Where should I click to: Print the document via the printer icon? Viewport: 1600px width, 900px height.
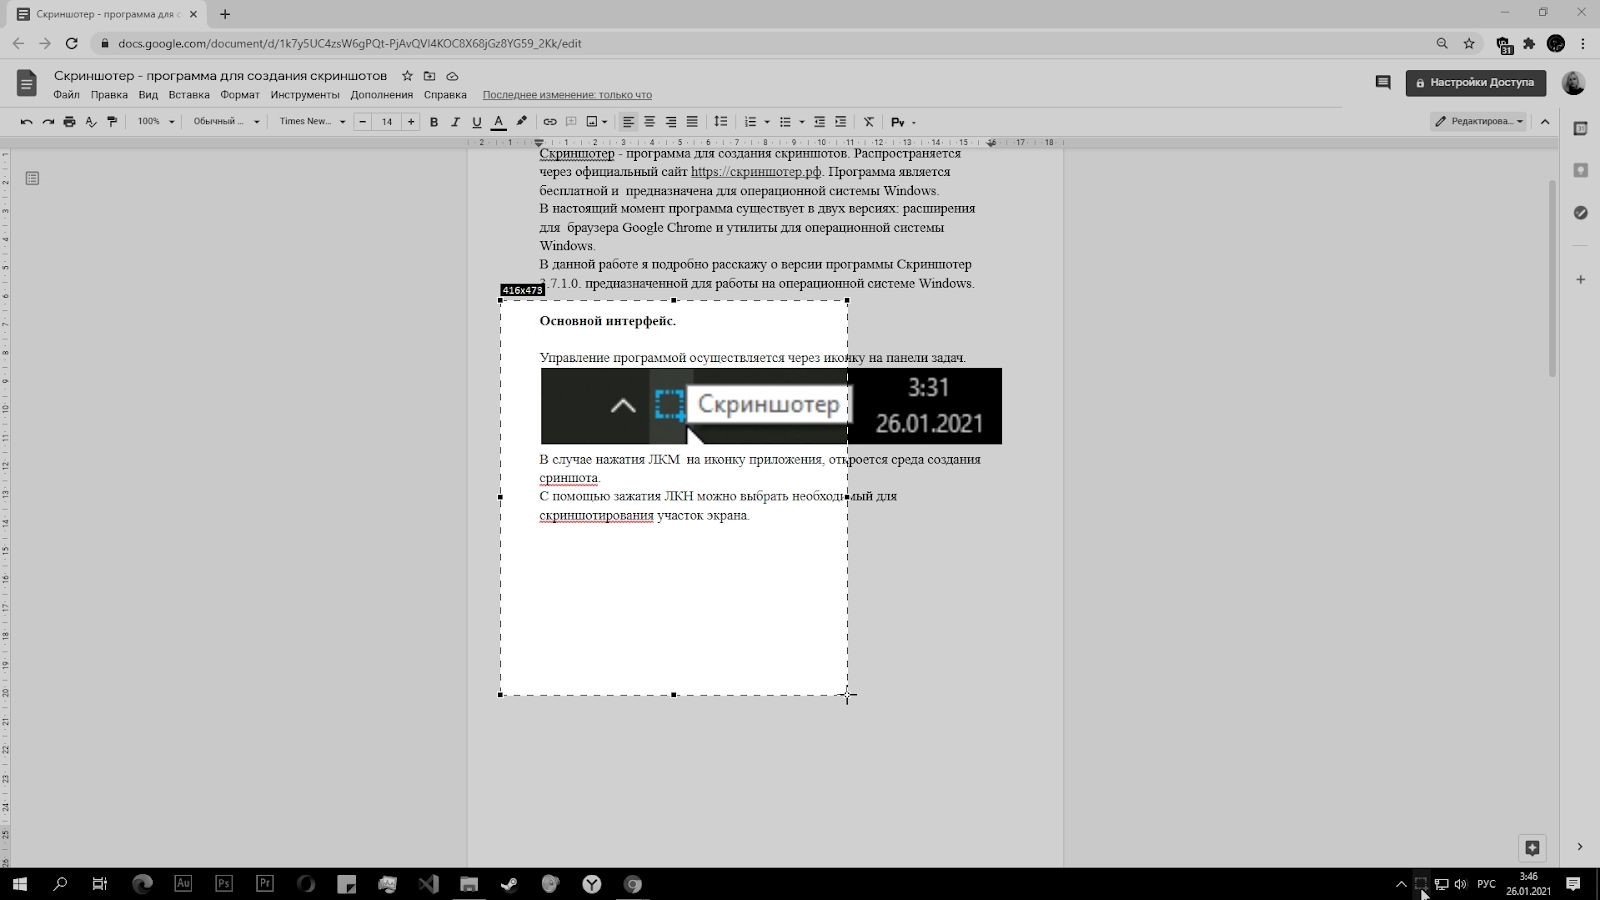(x=69, y=122)
